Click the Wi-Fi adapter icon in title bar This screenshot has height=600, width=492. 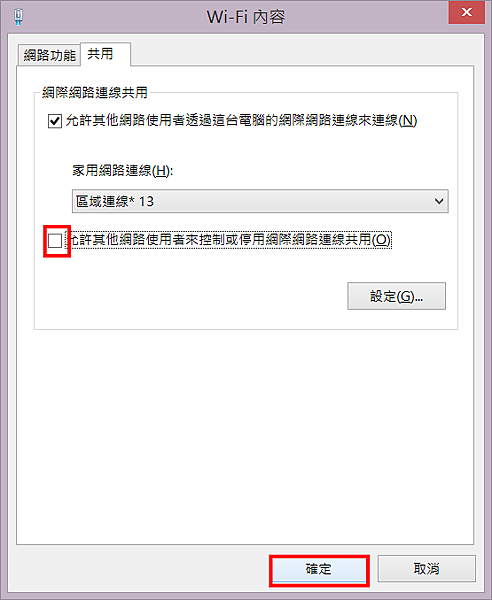pyautogui.click(x=18, y=17)
